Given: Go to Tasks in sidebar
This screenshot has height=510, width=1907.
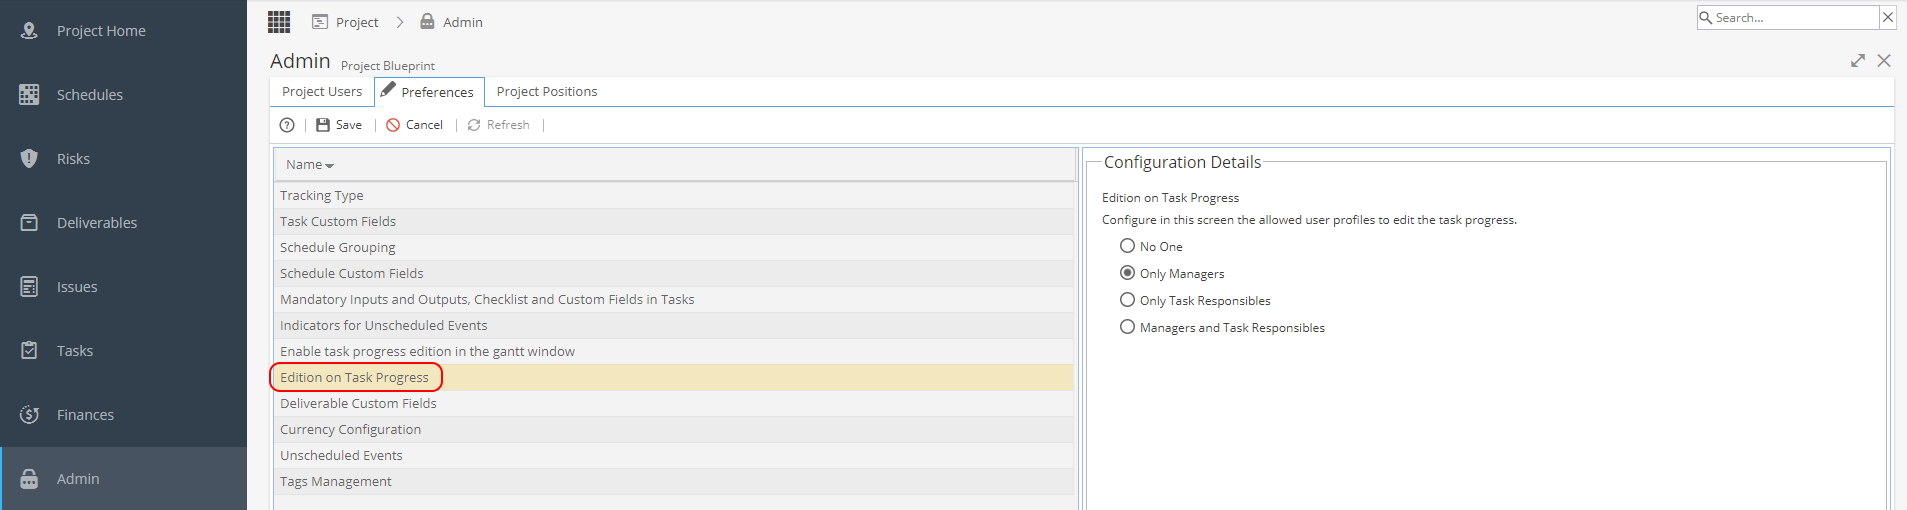Looking at the screenshot, I should coord(75,351).
